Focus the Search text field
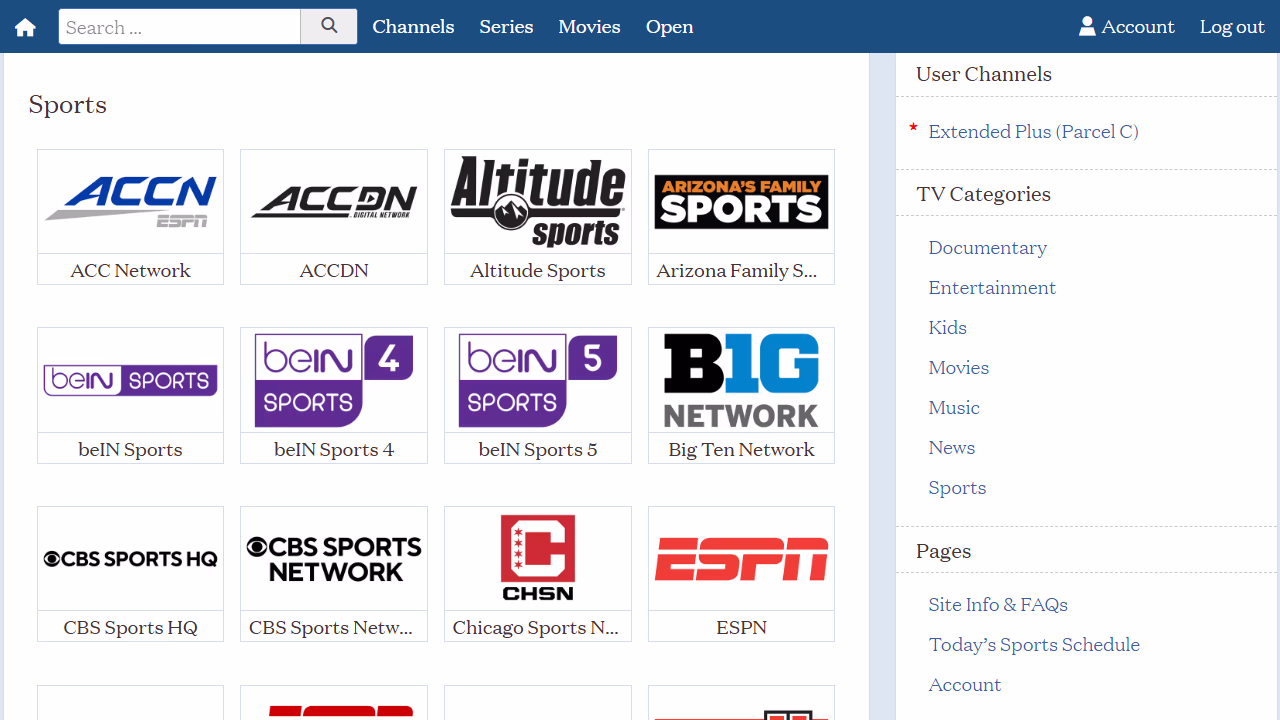Screen dimensions: 1280x720 point(180,27)
